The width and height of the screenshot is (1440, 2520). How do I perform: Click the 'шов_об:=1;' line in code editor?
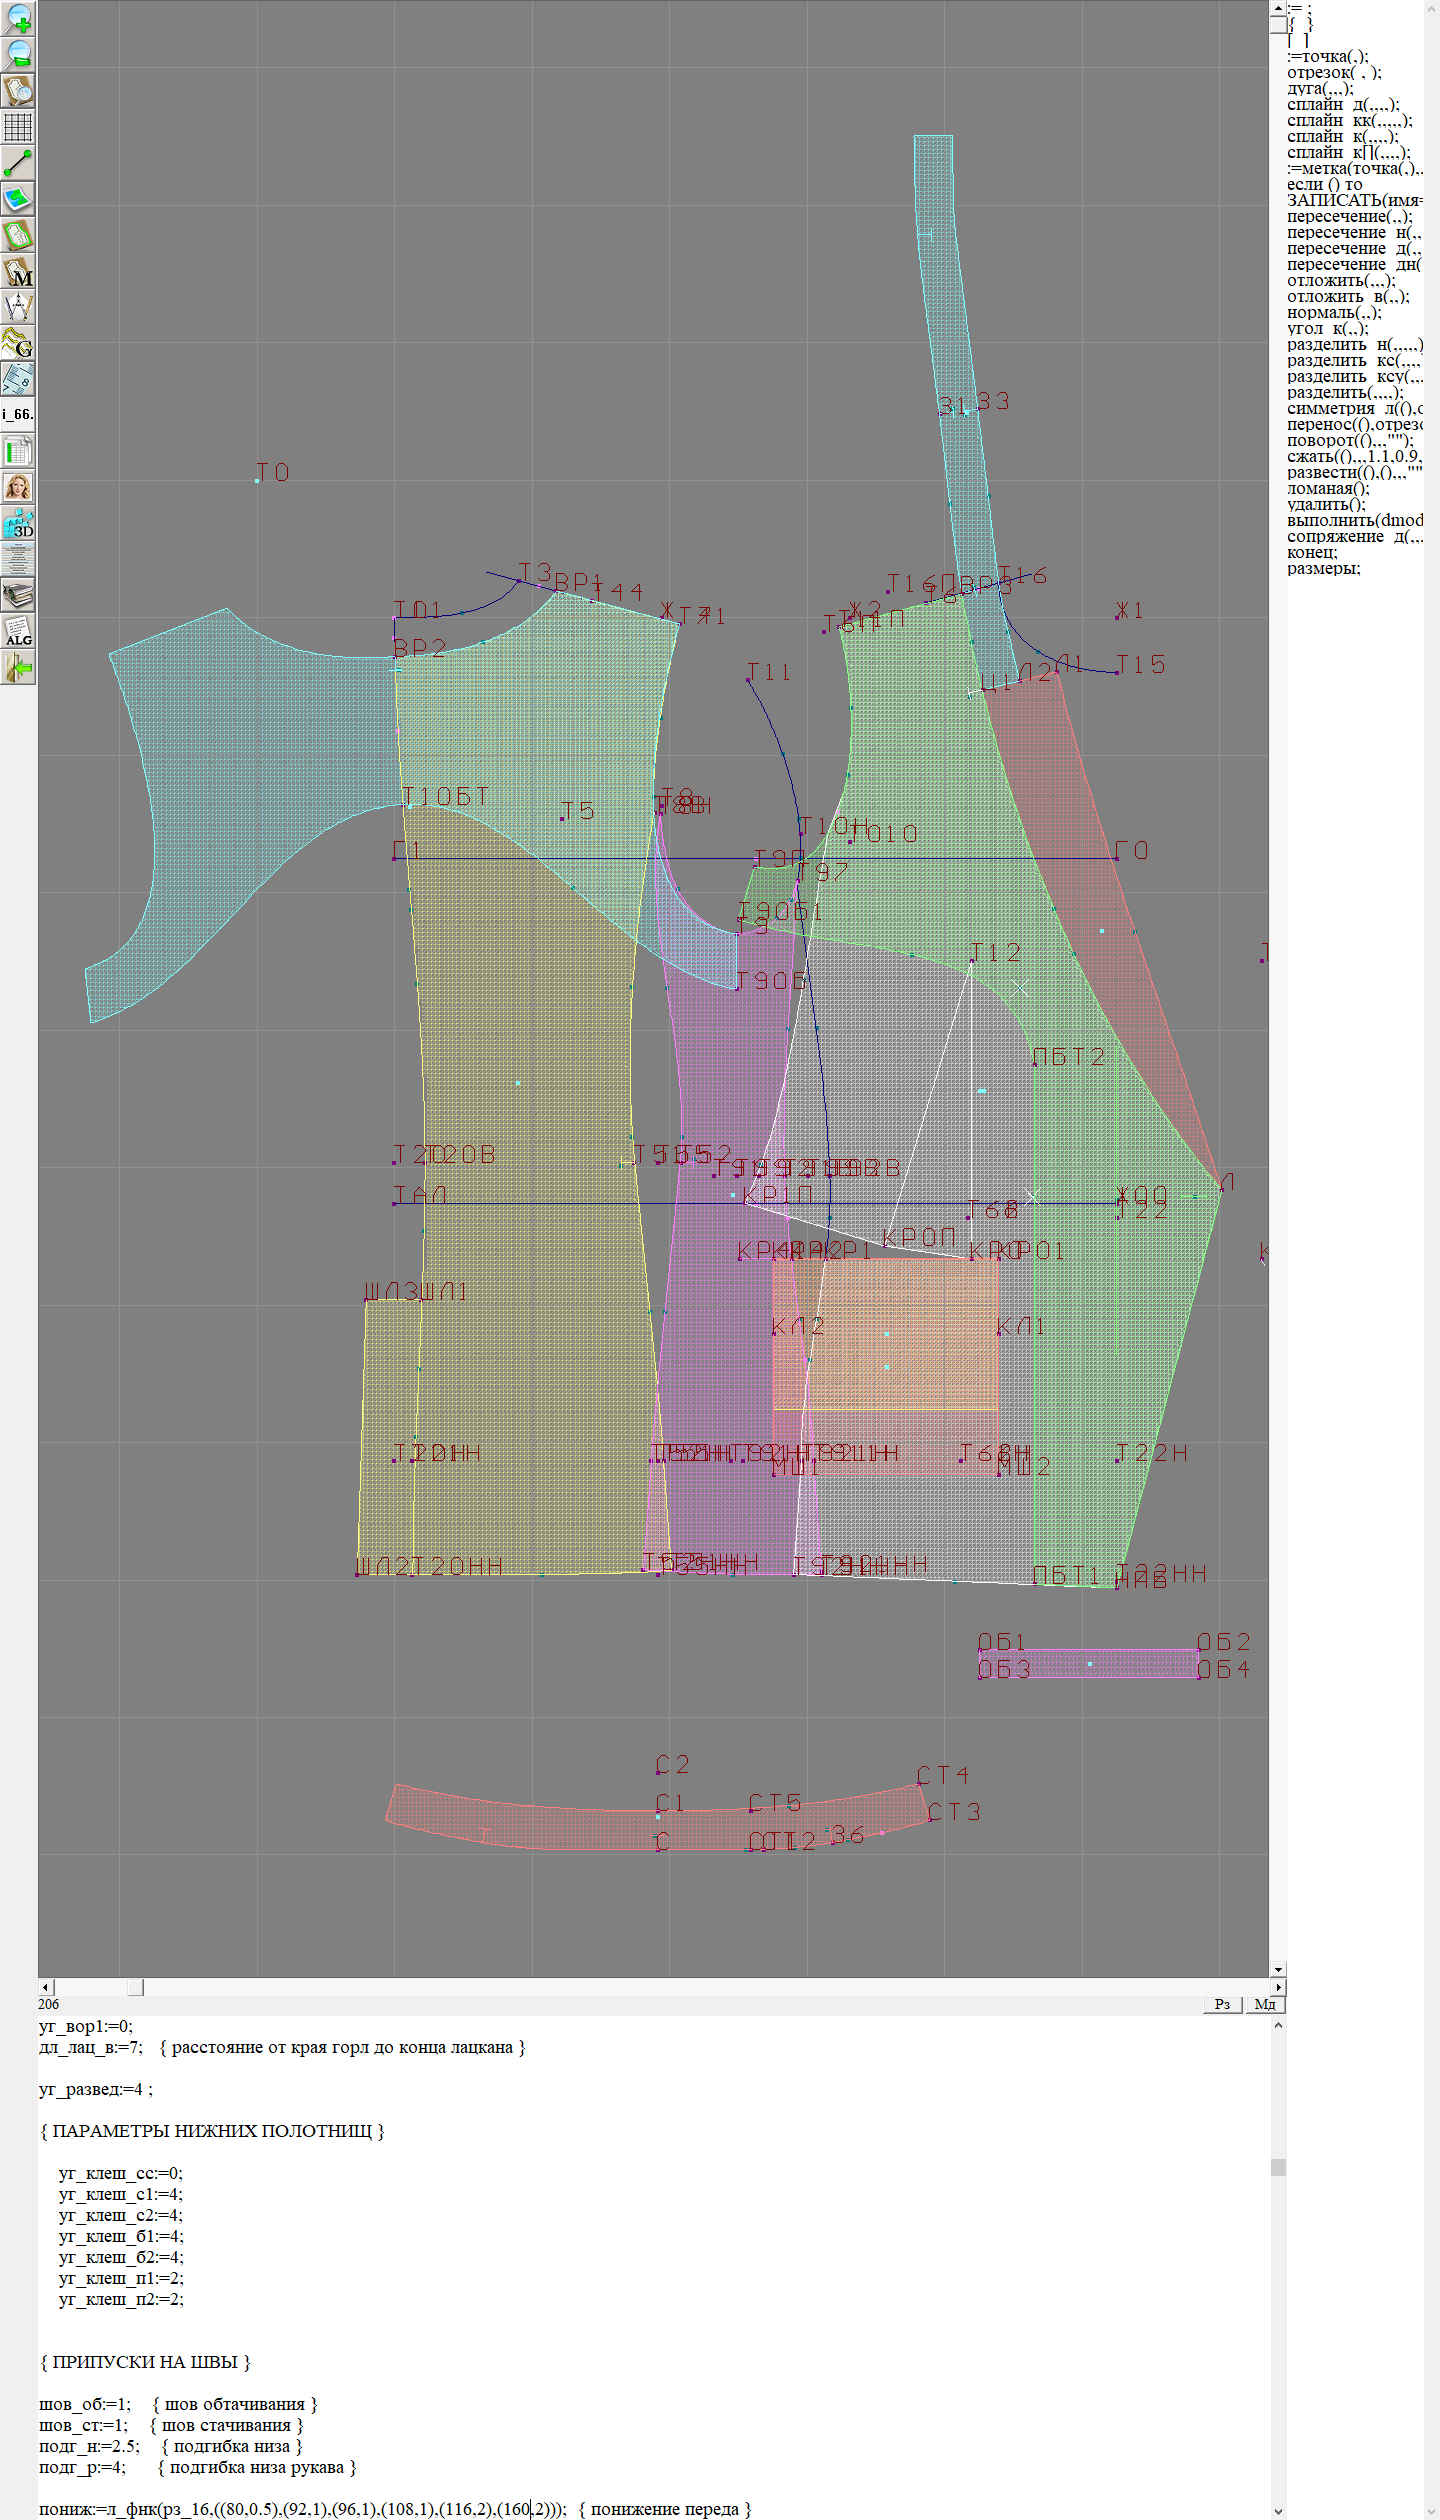point(85,2404)
